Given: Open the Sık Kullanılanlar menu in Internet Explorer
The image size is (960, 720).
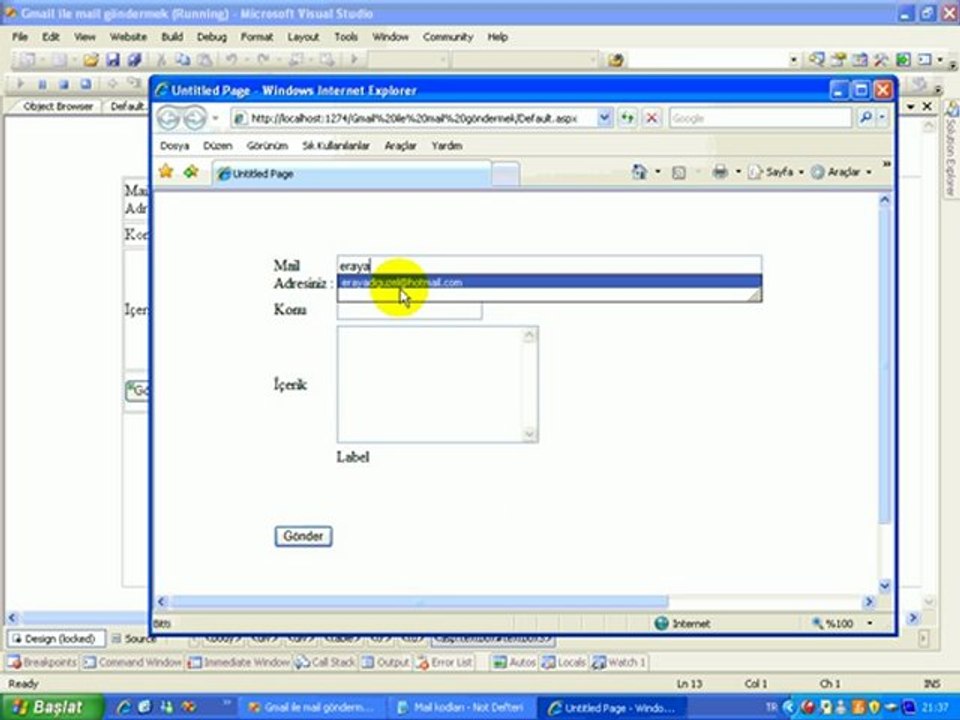Looking at the screenshot, I should click(x=336, y=146).
